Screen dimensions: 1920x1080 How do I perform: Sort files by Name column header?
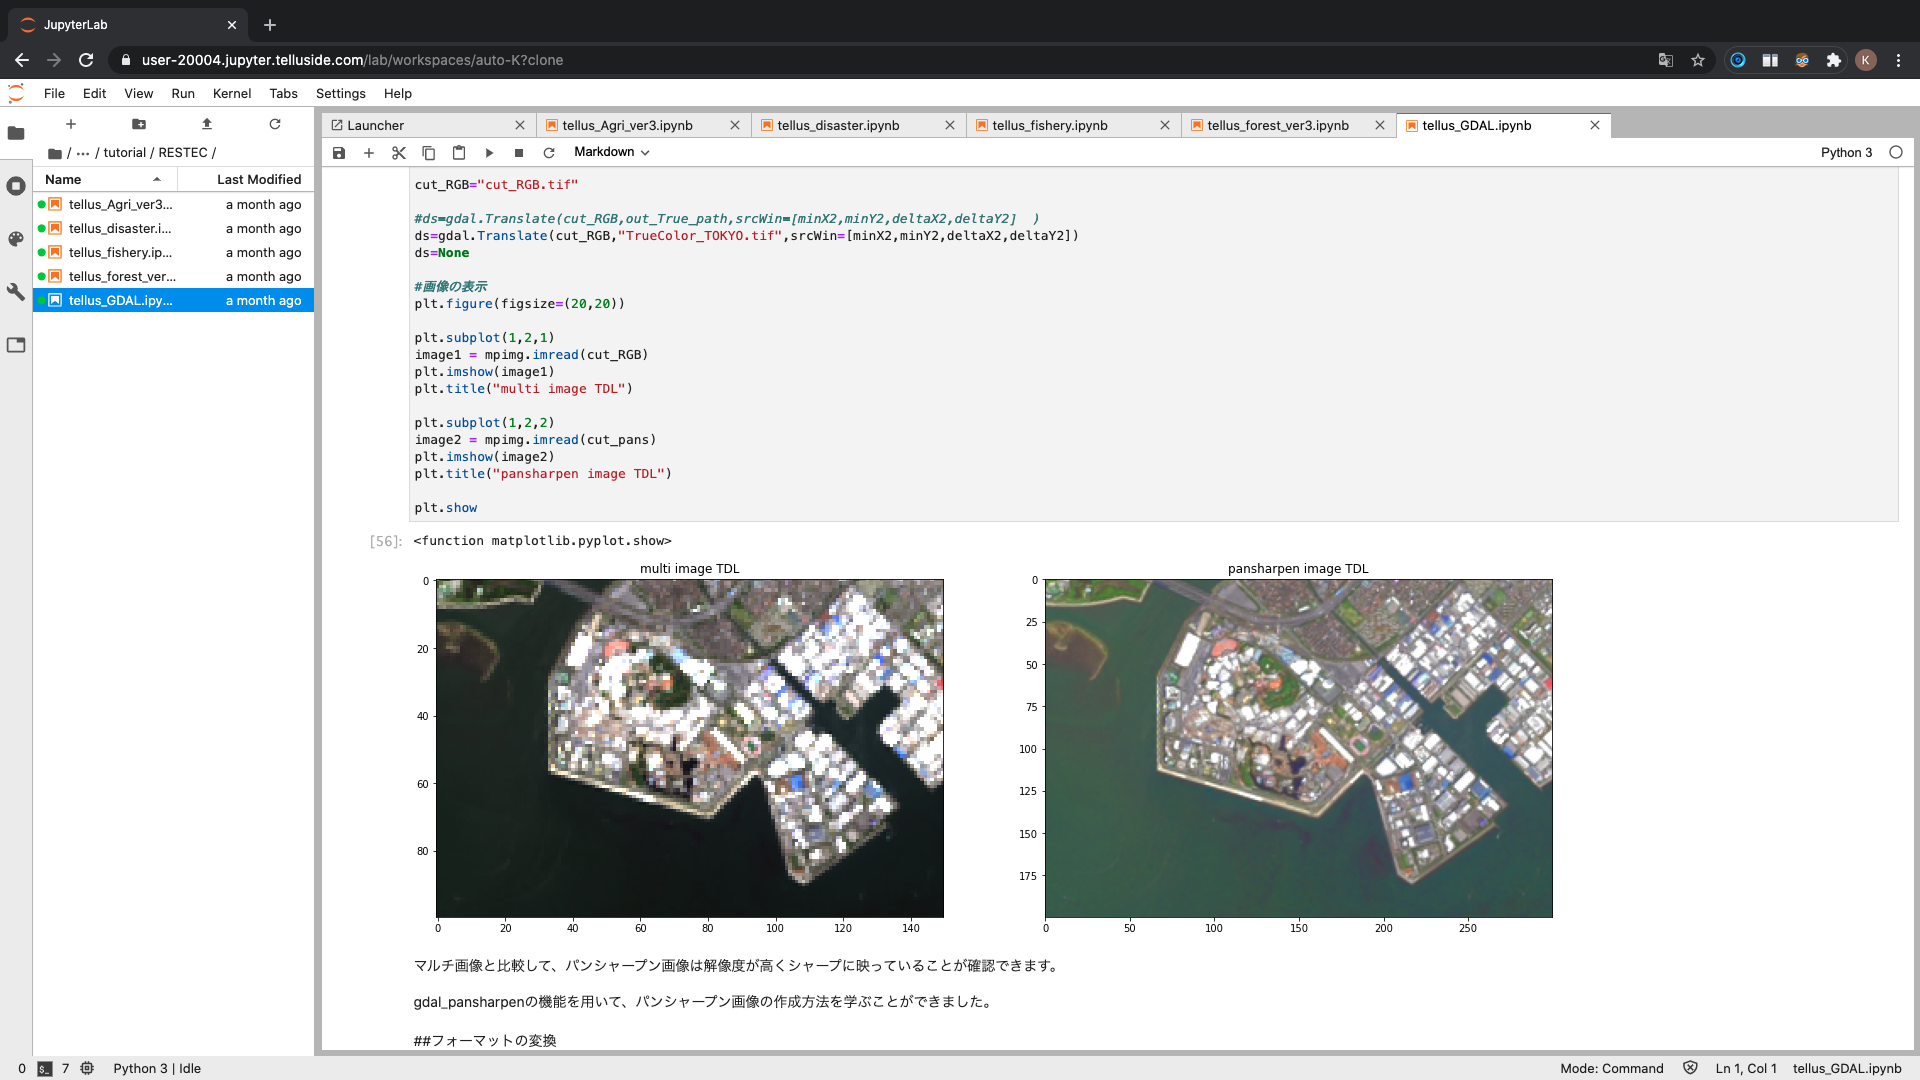pos(105,179)
